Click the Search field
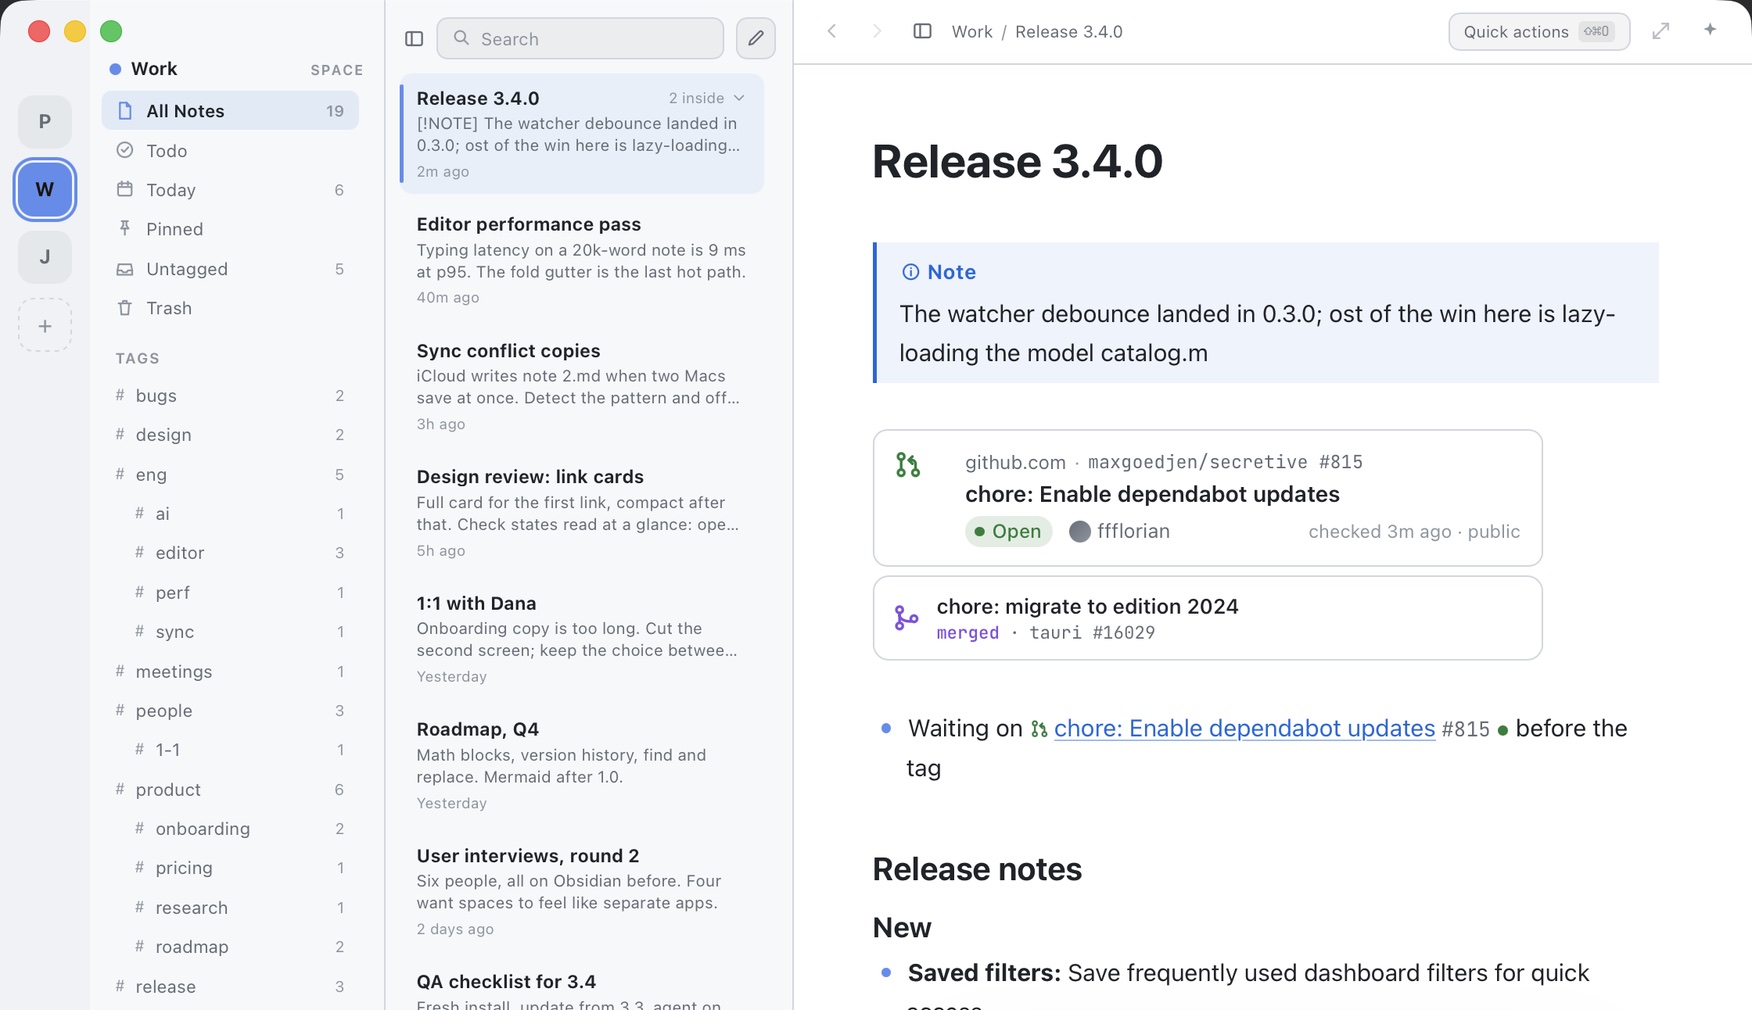1752x1010 pixels. (580, 39)
